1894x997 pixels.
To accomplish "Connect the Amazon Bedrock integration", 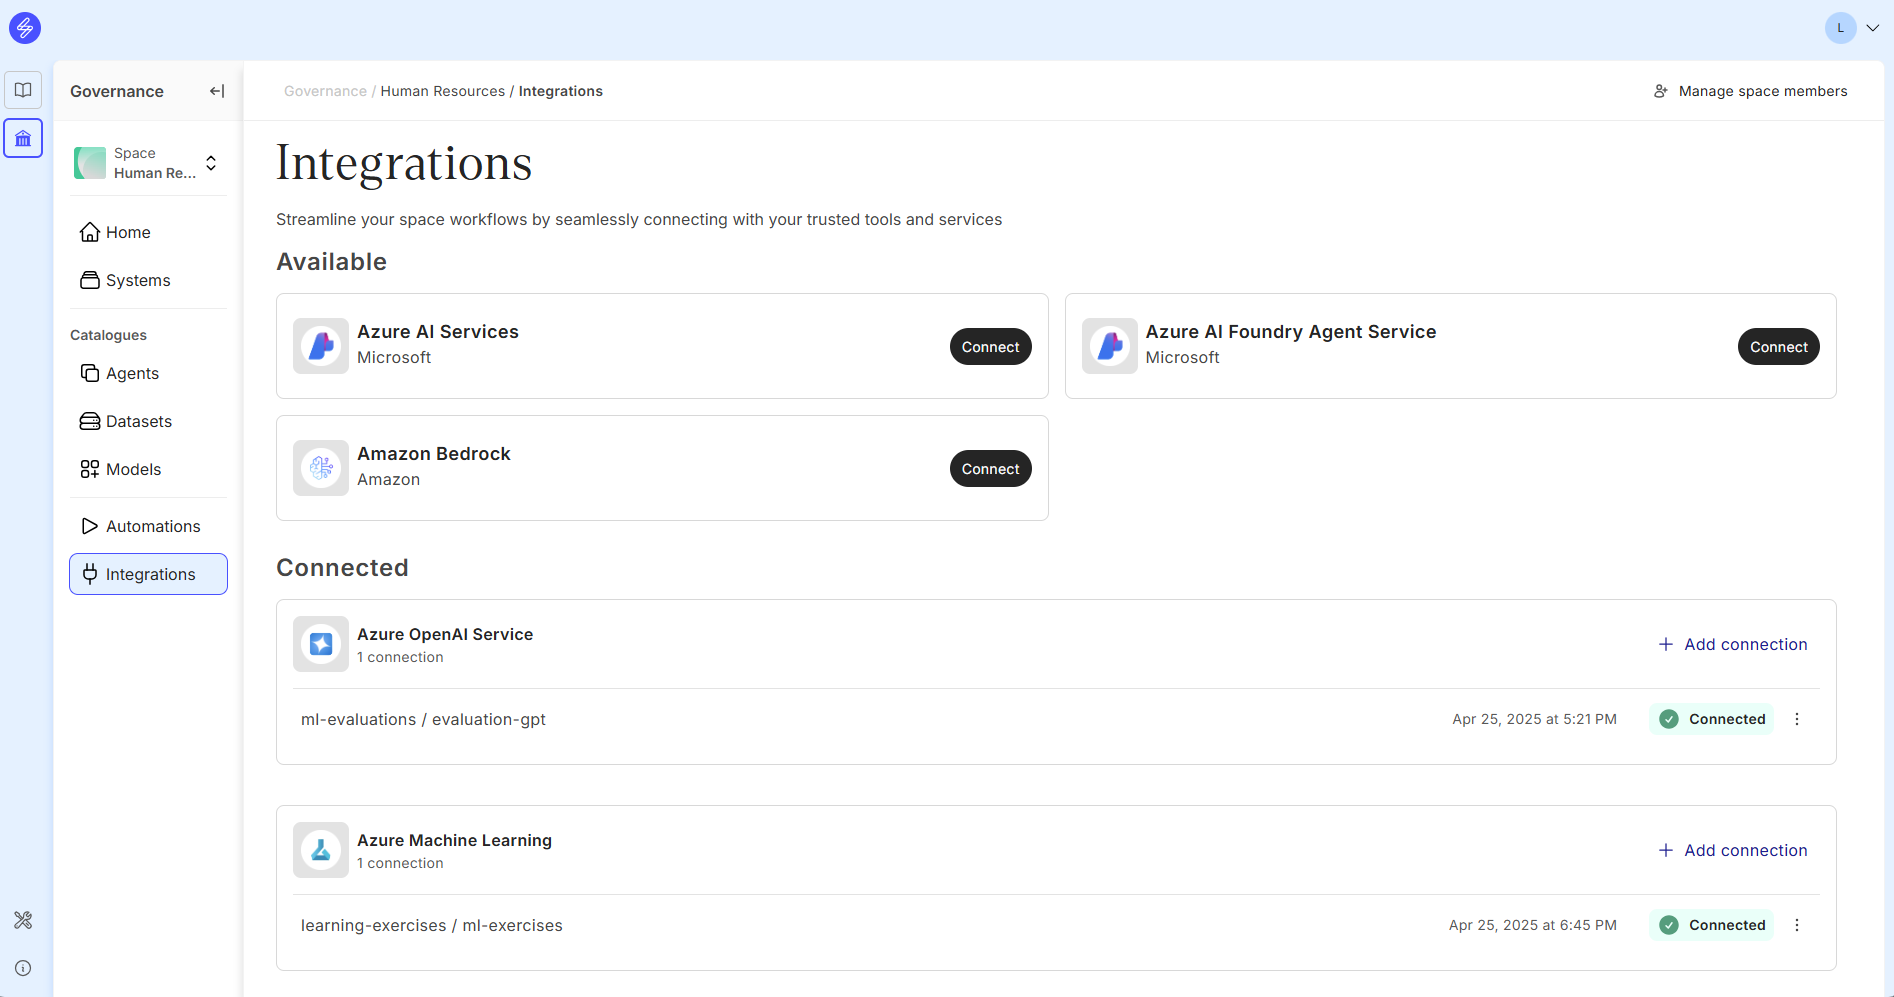I will point(990,469).
